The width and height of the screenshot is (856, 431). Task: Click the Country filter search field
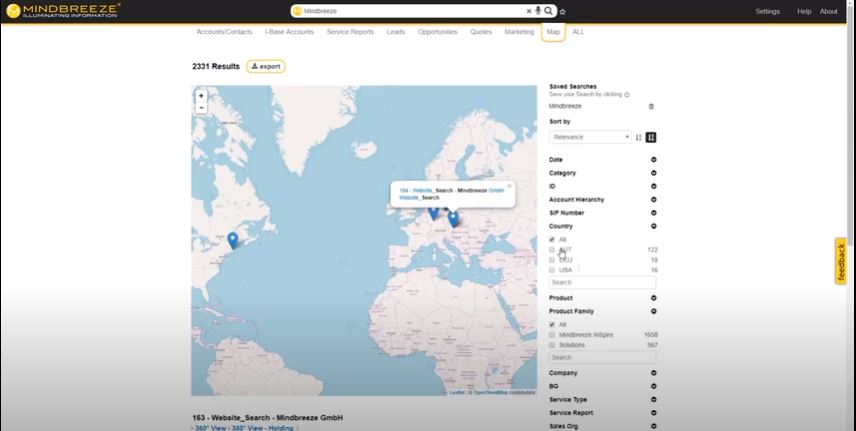pos(603,282)
